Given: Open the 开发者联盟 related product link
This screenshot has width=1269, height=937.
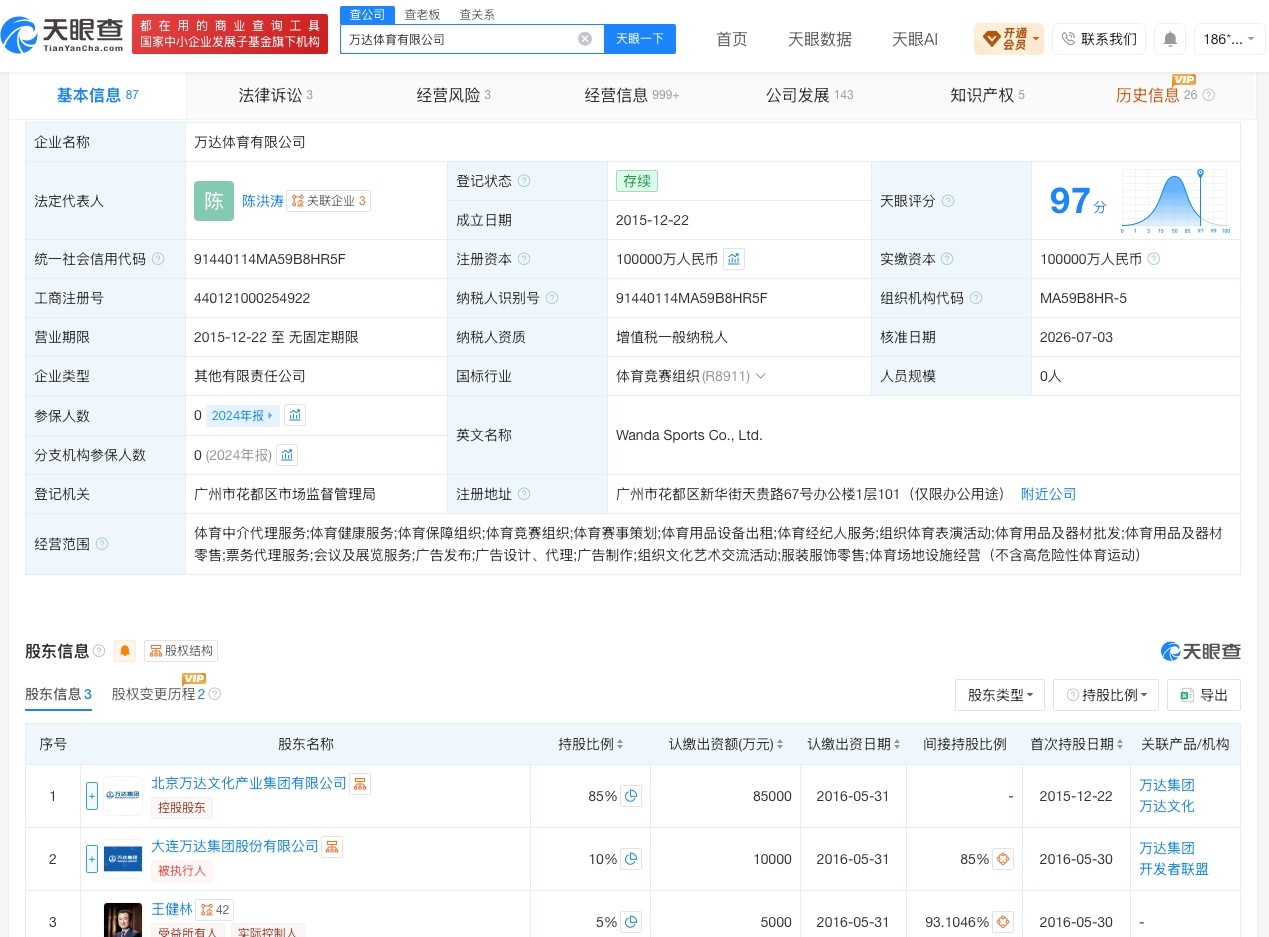Looking at the screenshot, I should pos(1174,869).
